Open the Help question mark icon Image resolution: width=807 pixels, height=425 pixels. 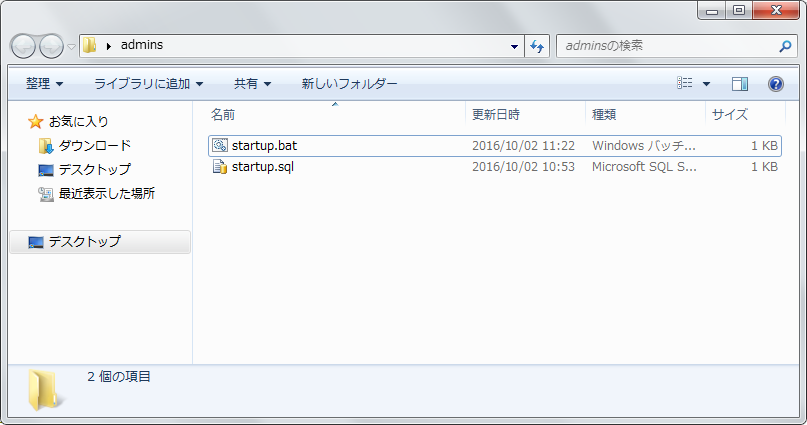click(x=775, y=84)
